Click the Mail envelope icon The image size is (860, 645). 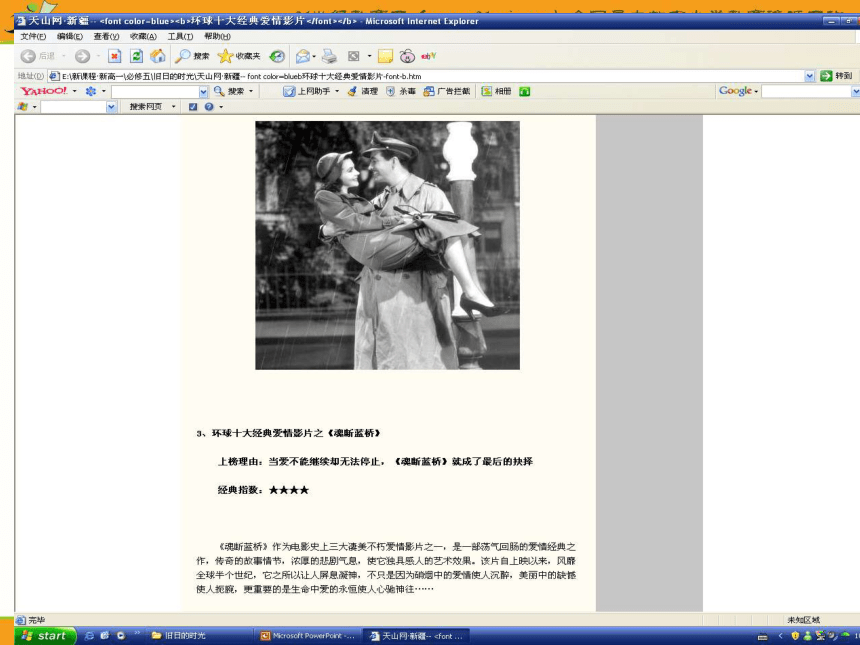pos(302,56)
